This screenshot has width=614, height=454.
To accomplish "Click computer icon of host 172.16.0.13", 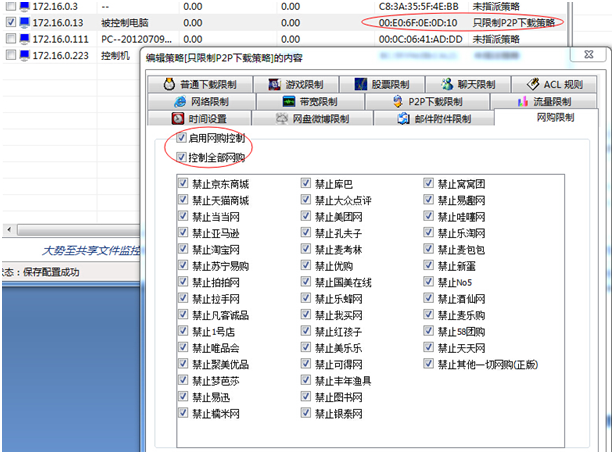I will pyautogui.click(x=24, y=23).
